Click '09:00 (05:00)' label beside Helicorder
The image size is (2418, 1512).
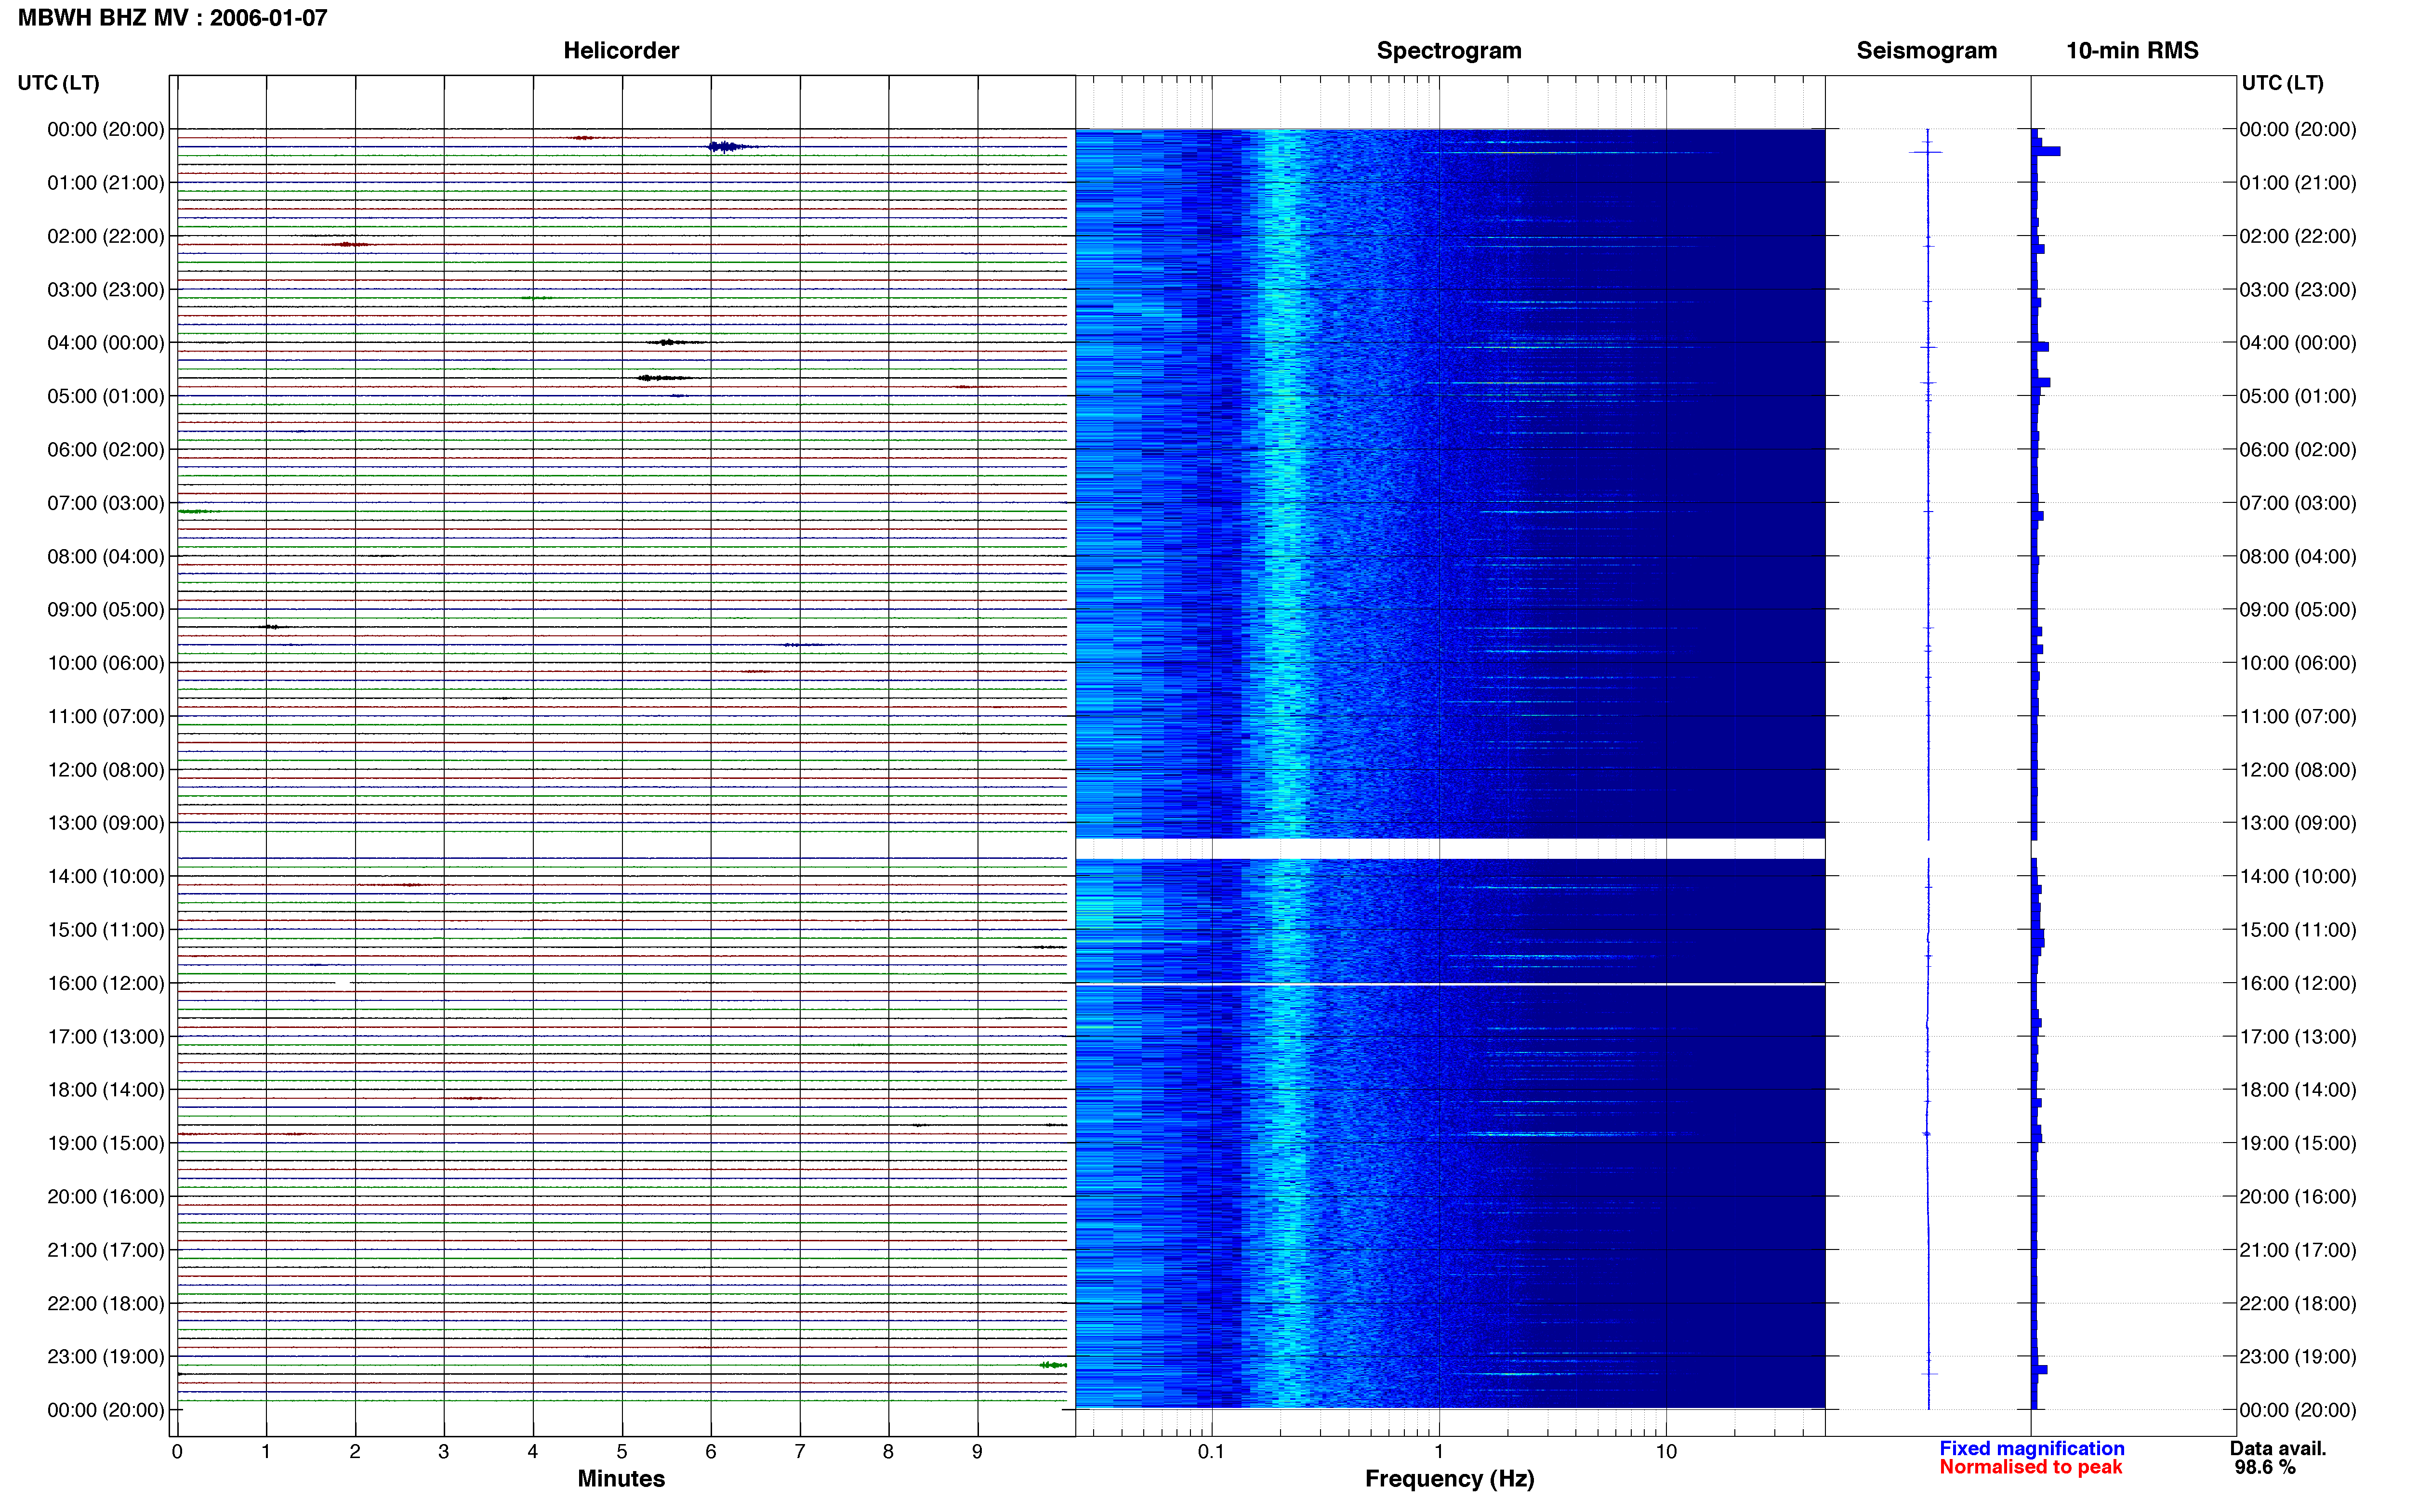click(105, 610)
